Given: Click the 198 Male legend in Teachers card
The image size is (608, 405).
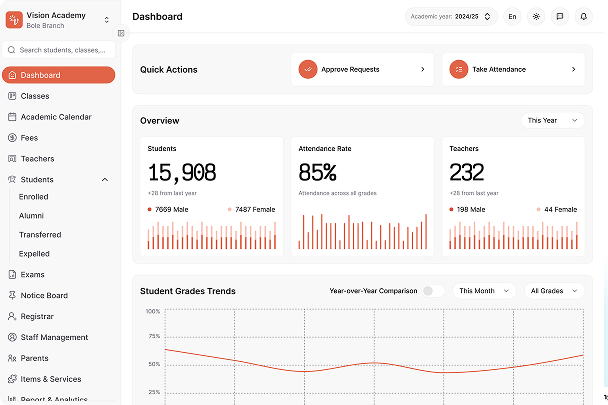Looking at the screenshot, I should (x=467, y=209).
